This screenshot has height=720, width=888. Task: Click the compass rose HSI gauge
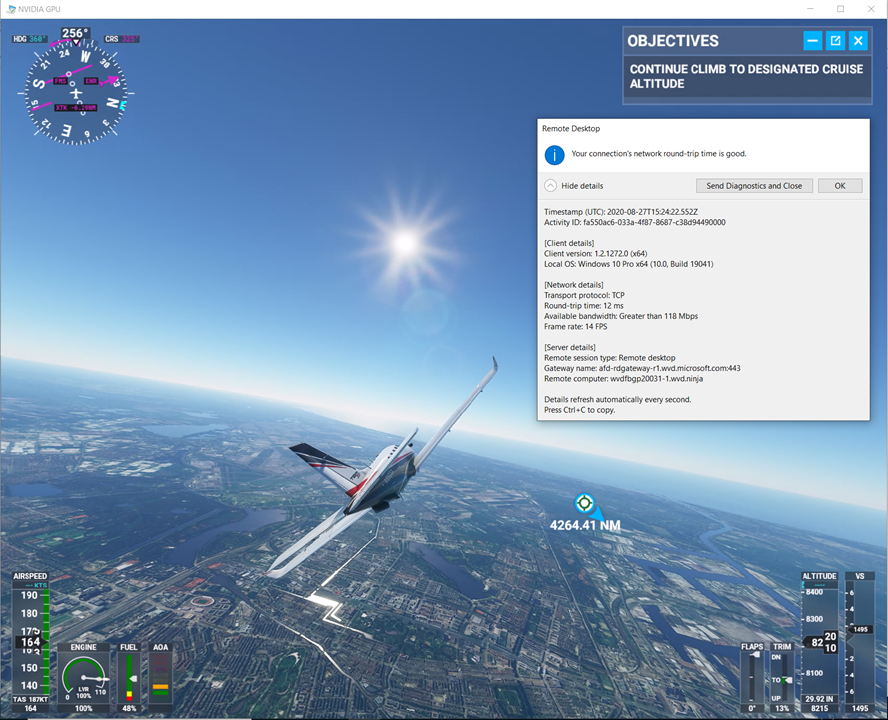coord(76,93)
